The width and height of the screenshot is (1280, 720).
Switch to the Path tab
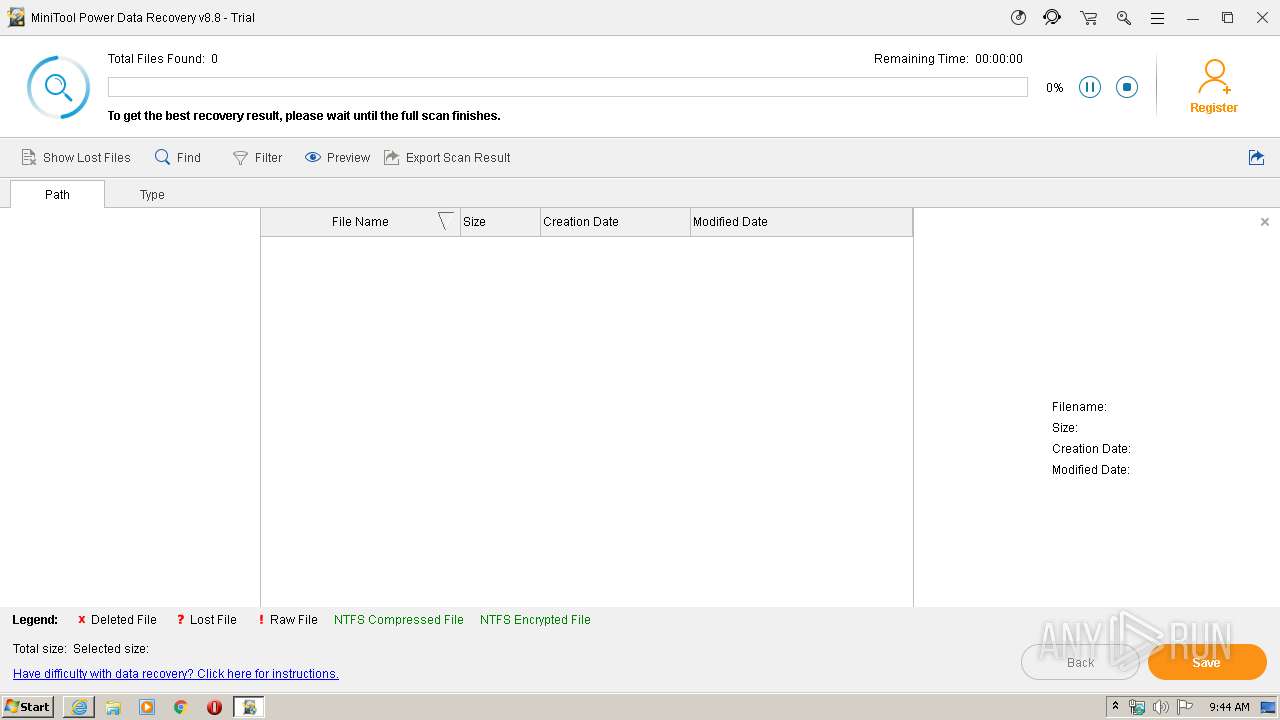click(57, 194)
